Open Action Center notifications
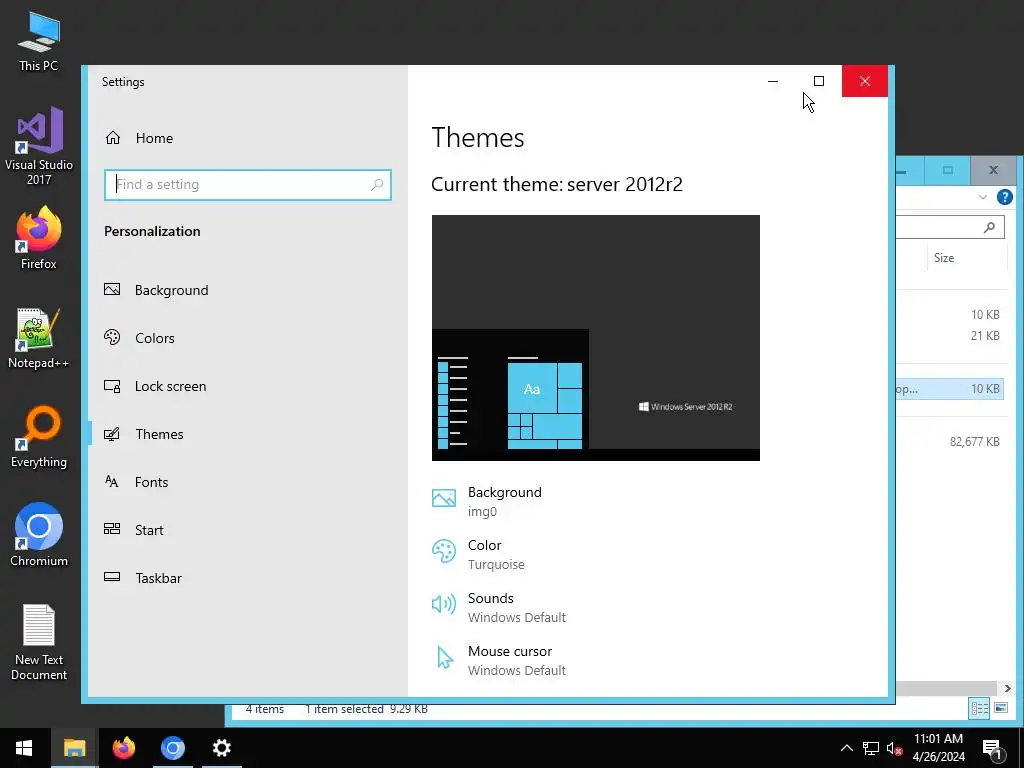 pyautogui.click(x=992, y=748)
